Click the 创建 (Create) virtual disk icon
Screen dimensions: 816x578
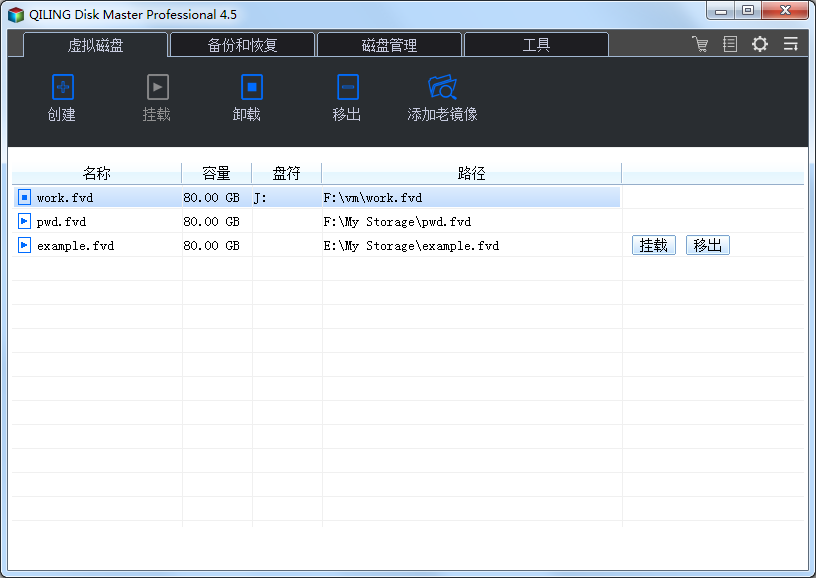(x=62, y=87)
